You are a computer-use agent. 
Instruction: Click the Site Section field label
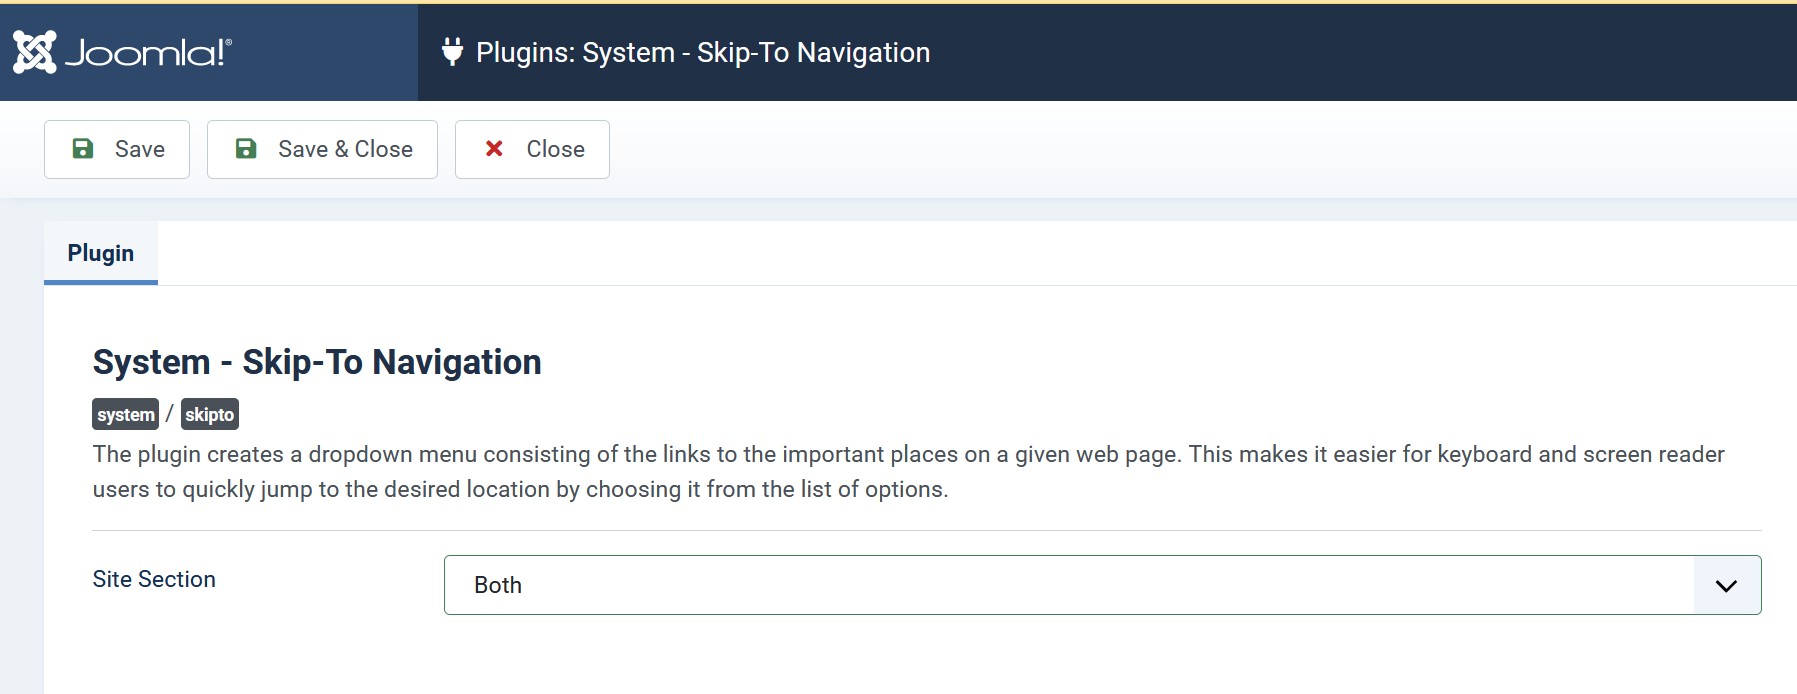154,580
